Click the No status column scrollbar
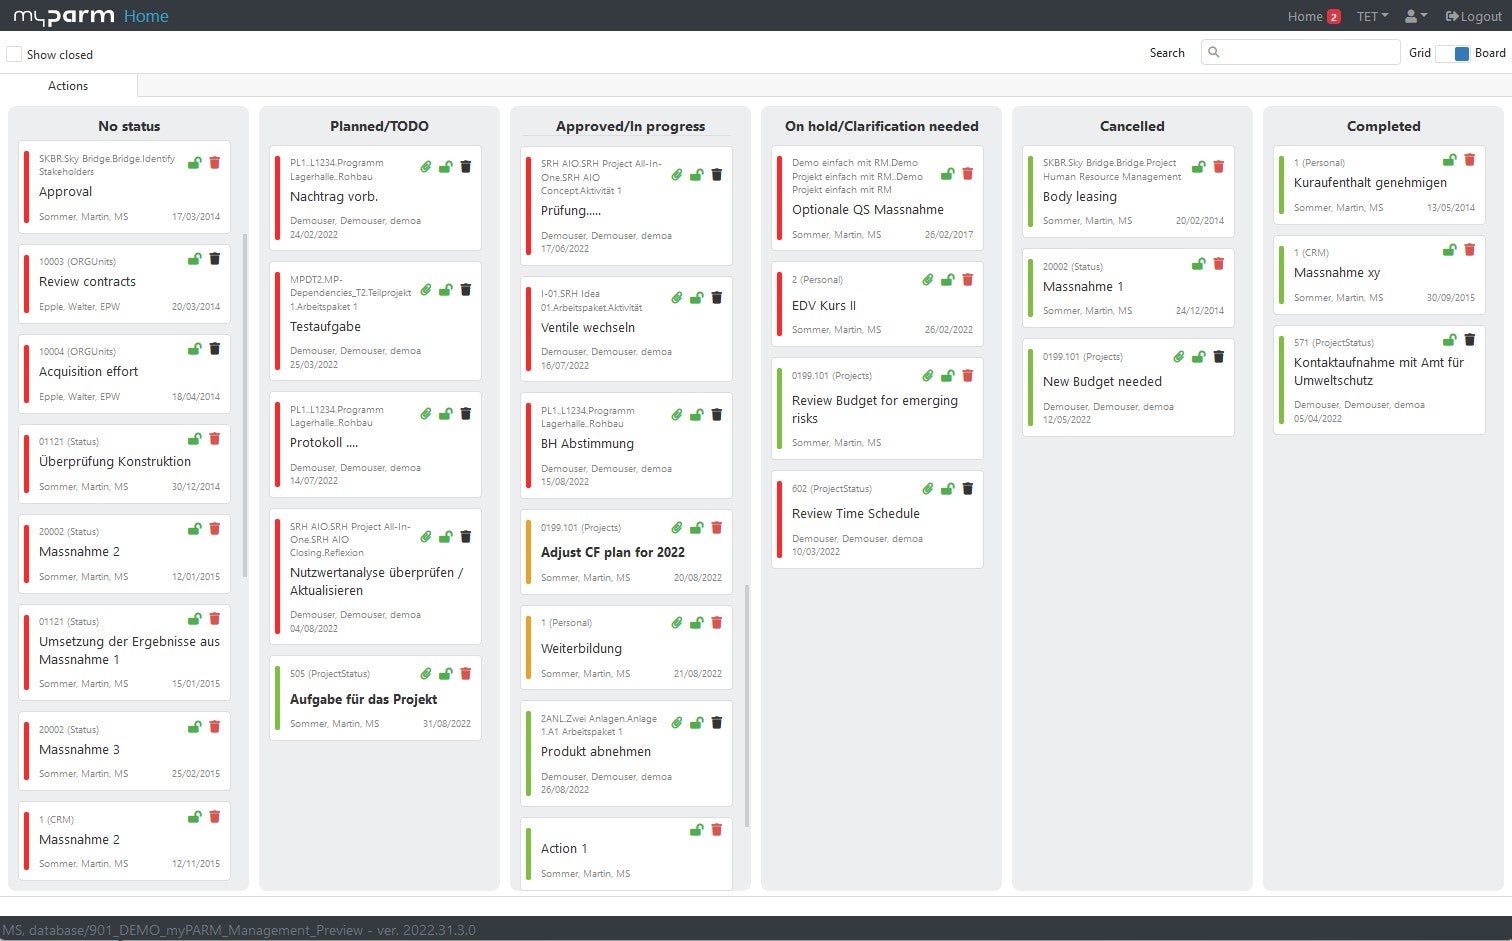The width and height of the screenshot is (1512, 941). 245,405
